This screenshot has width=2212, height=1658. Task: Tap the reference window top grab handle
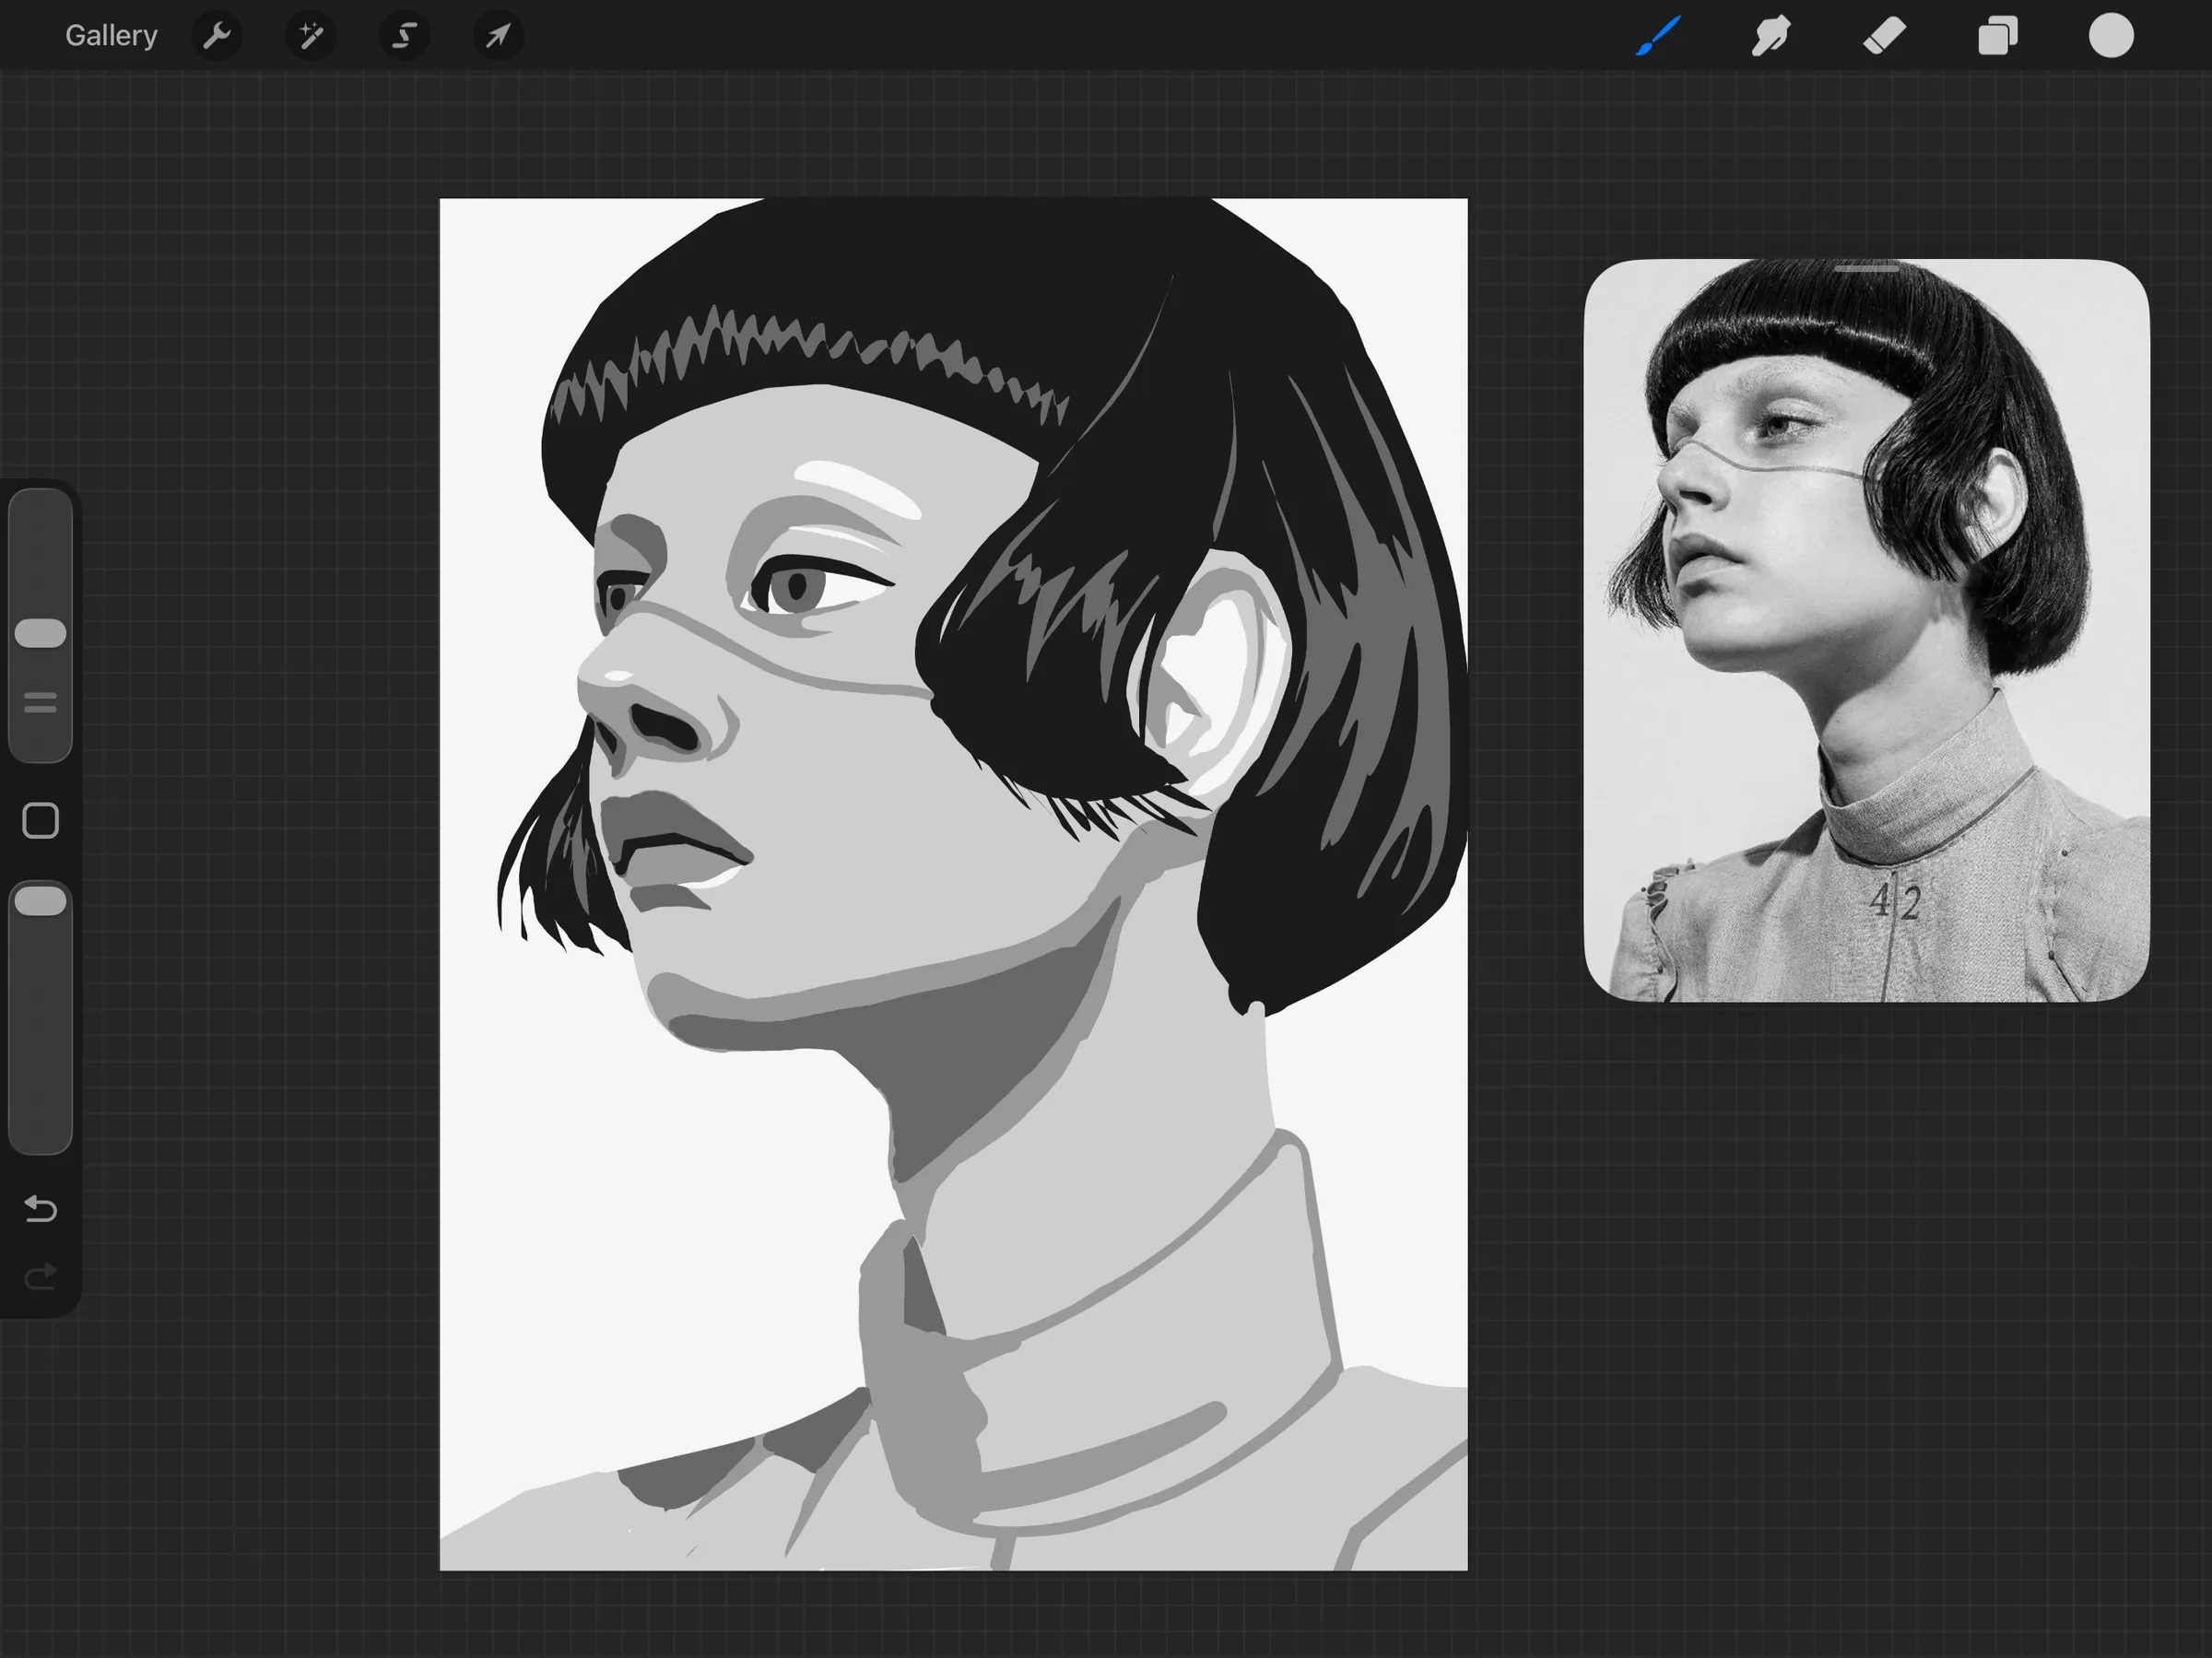(1867, 268)
